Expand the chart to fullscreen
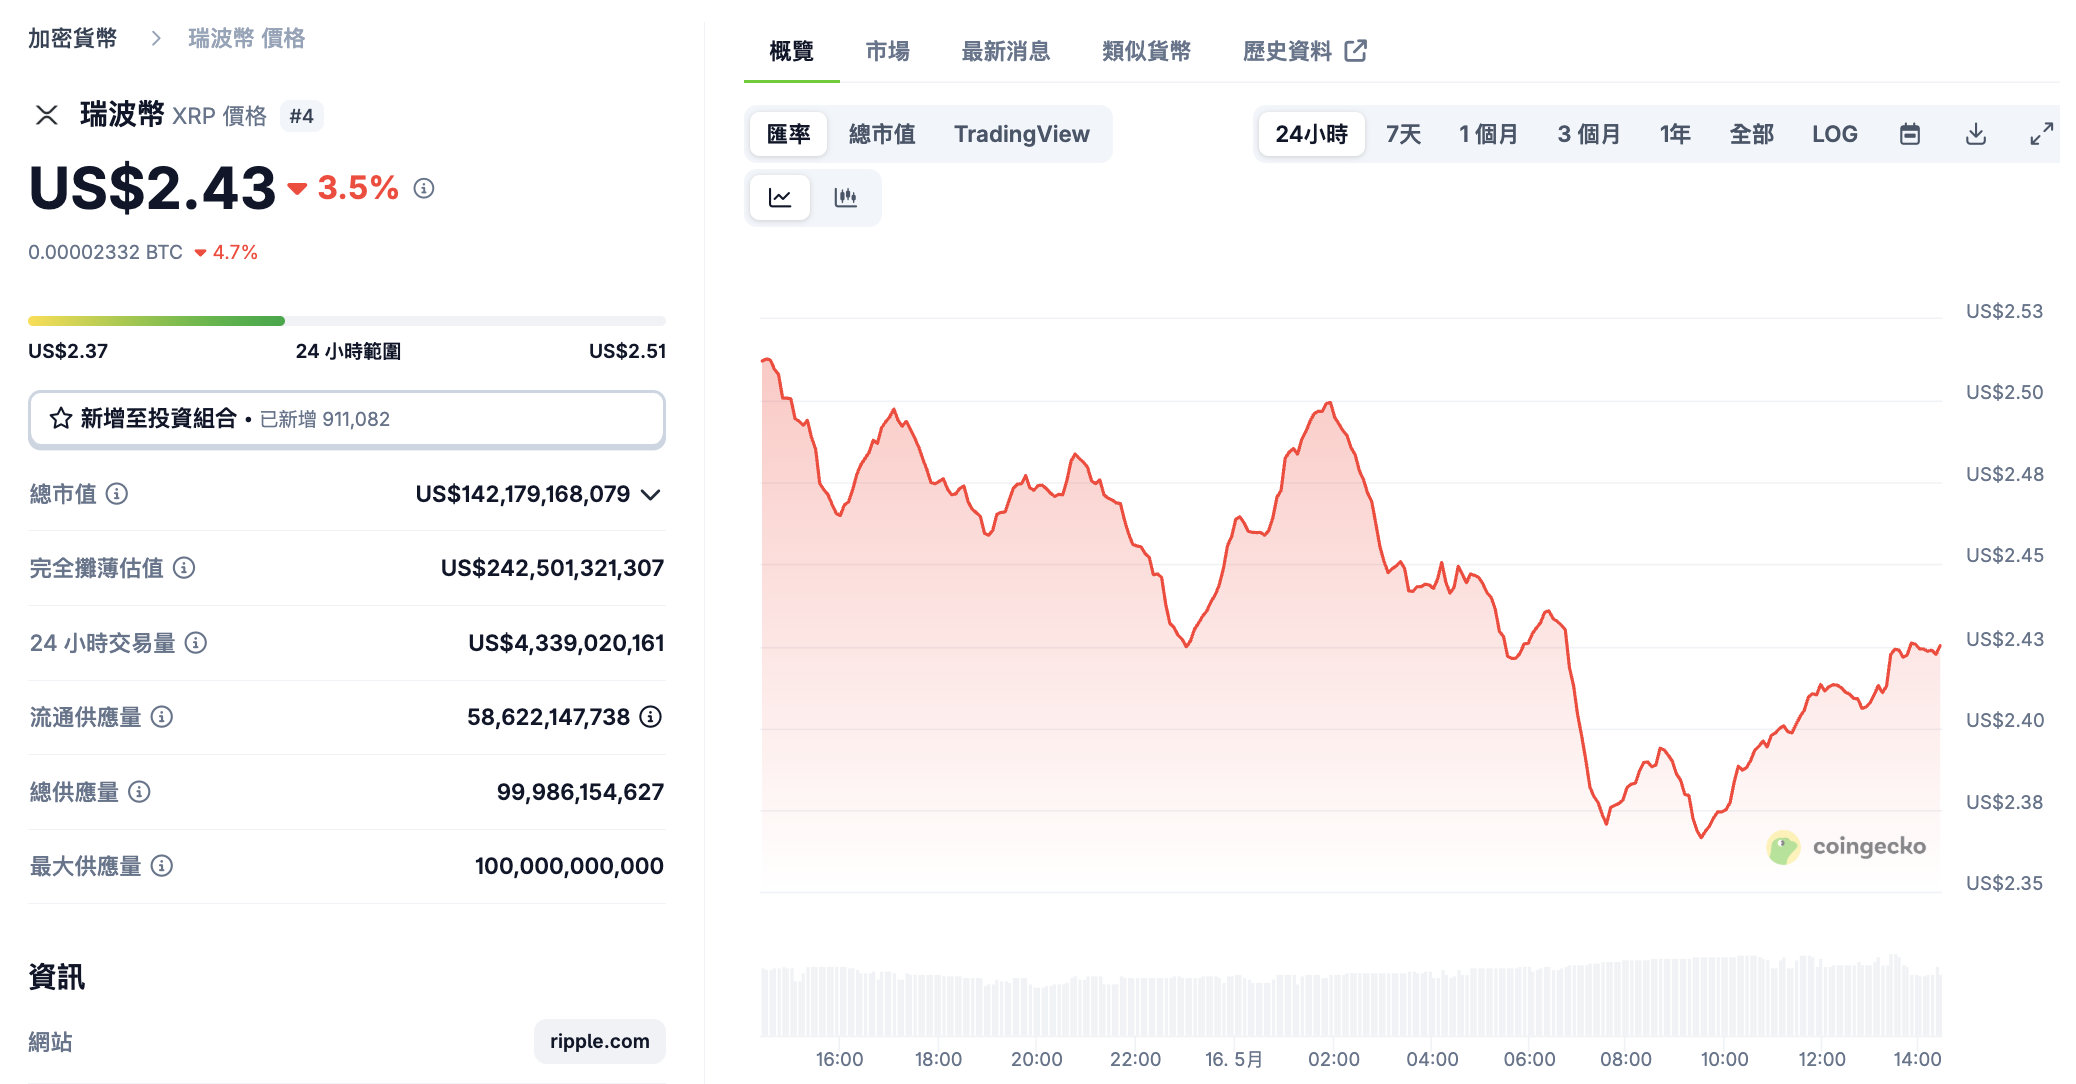2076x1084 pixels. (x=2041, y=133)
